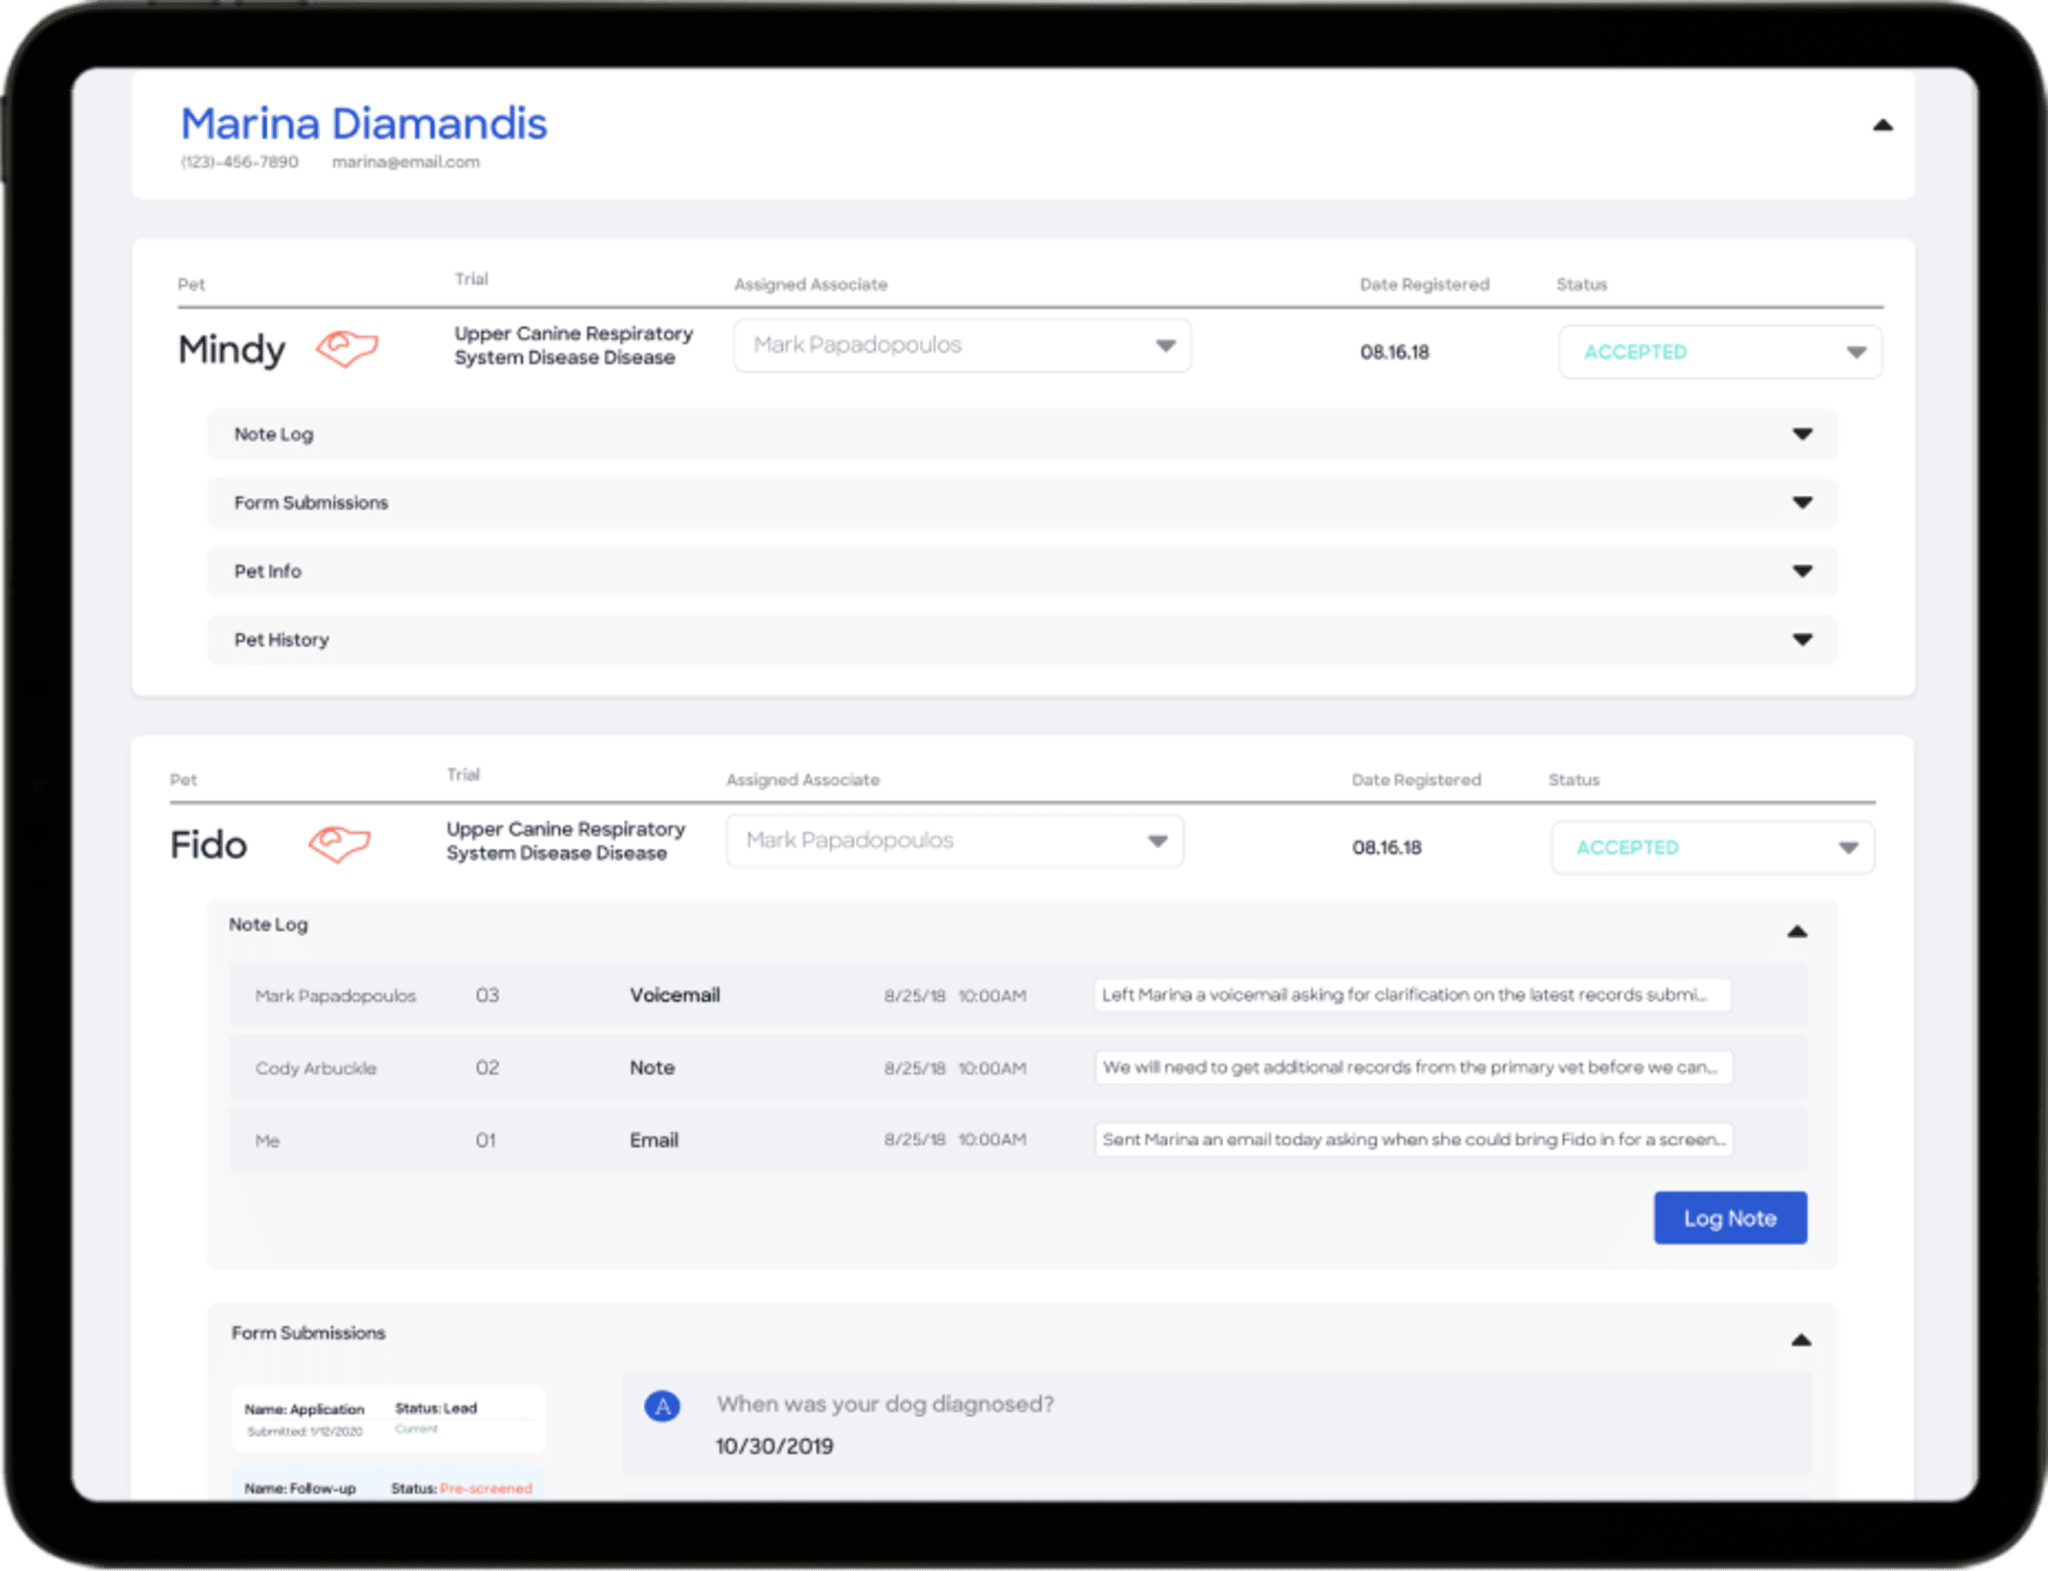Click Fido's 08.16.18 registration date
Image resolution: width=2048 pixels, height=1571 pixels.
click(1386, 848)
